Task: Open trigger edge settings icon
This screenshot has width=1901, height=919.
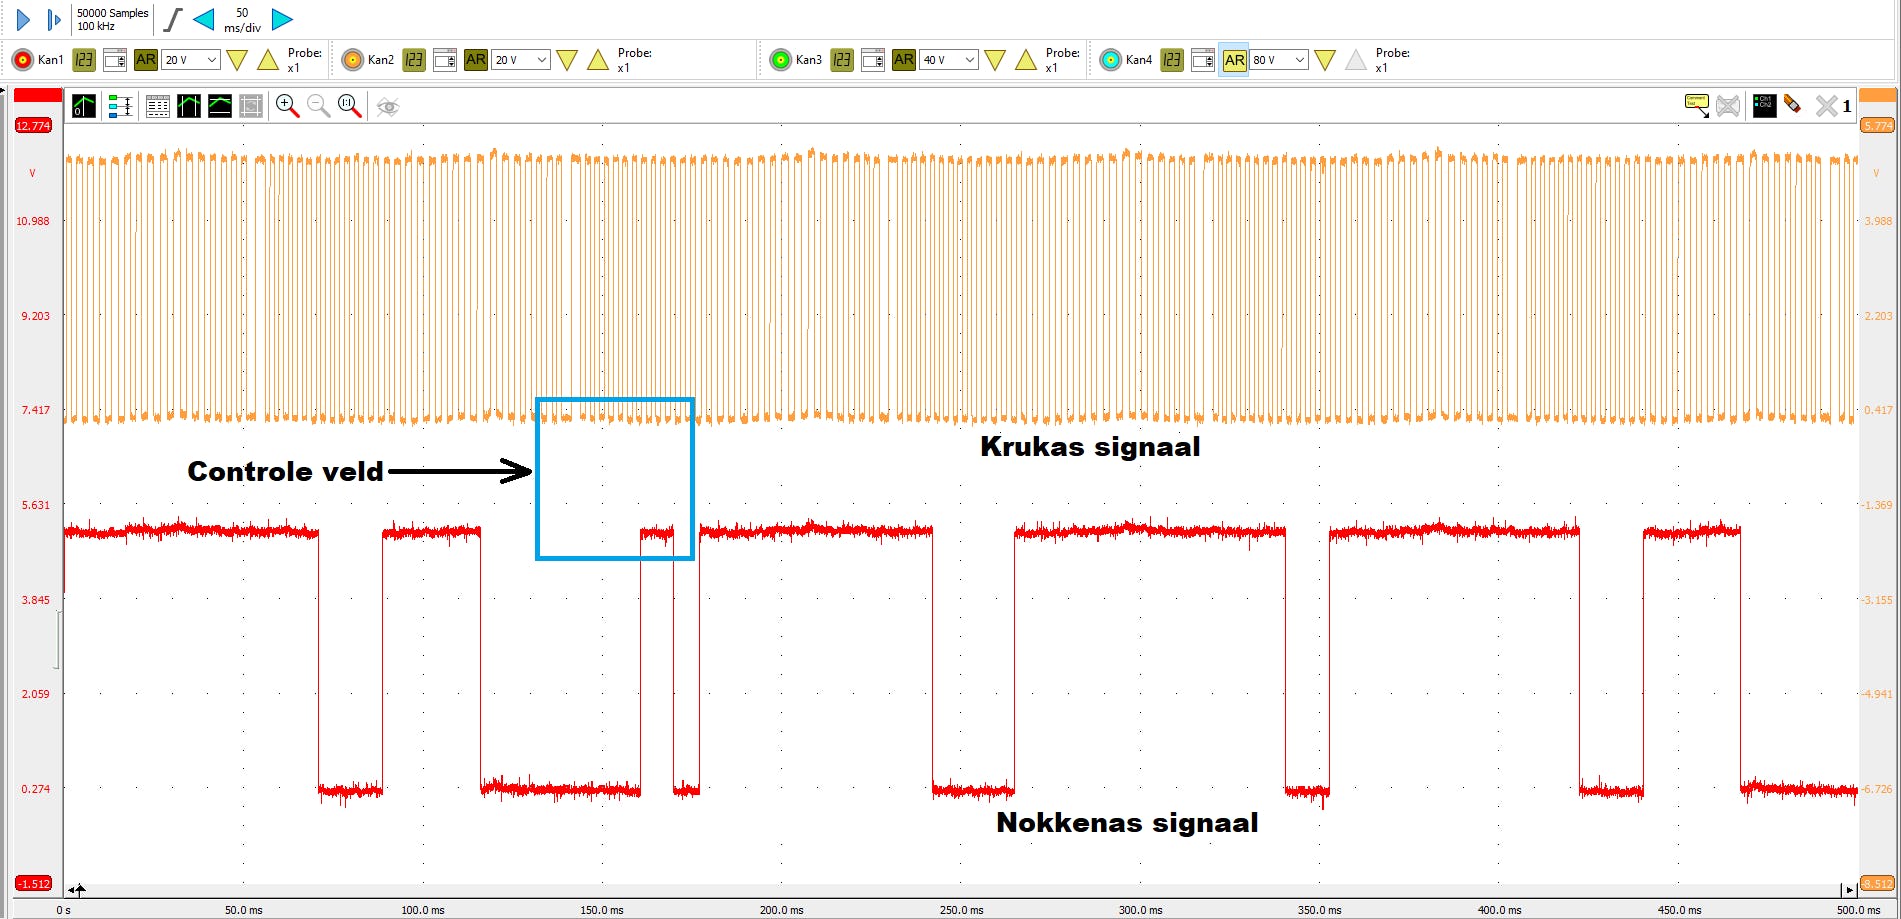Action: click(173, 19)
